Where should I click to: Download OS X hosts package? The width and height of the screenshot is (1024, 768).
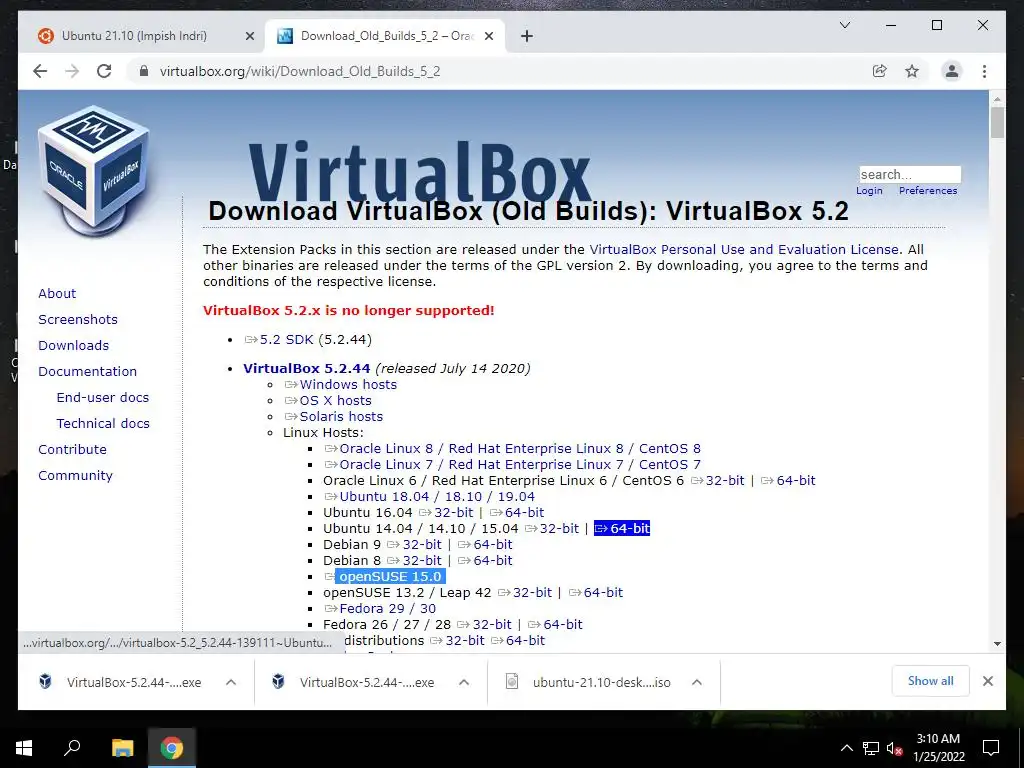point(328,400)
